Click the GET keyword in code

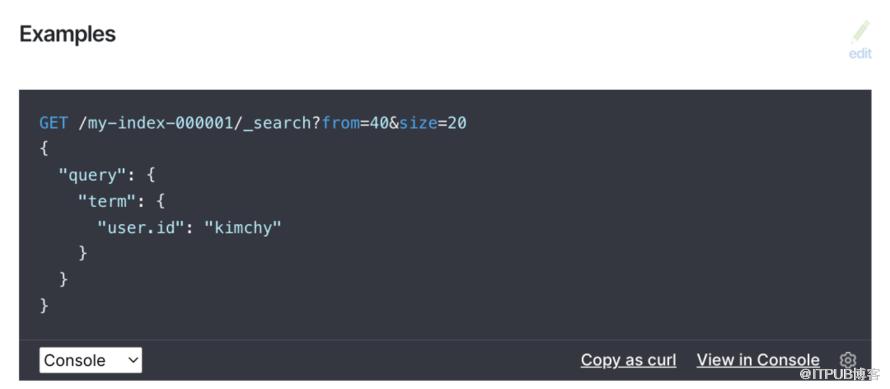point(53,123)
